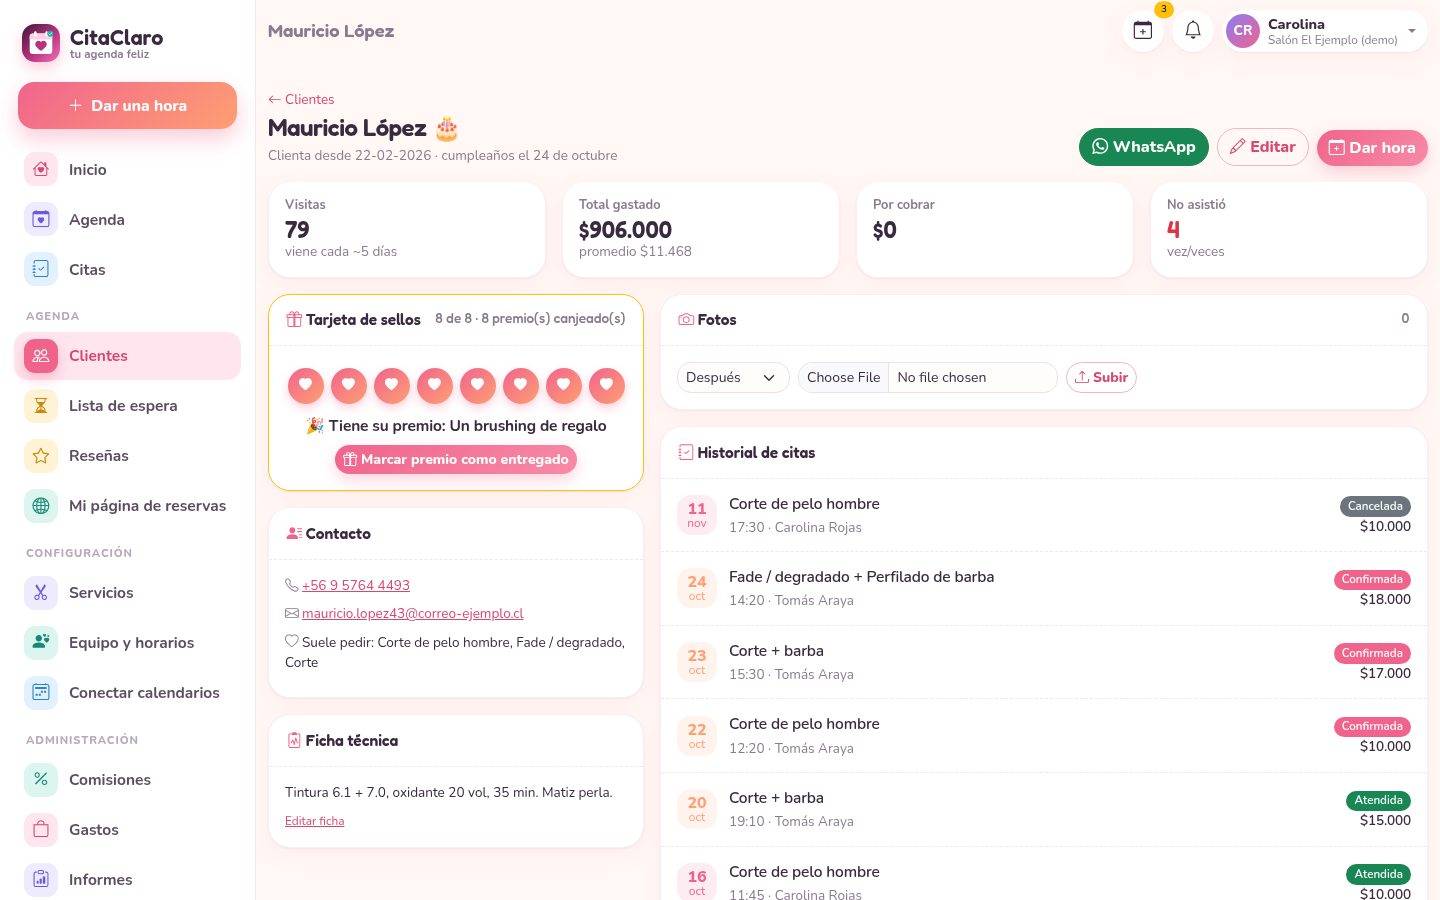Click the 20 oct date badge
Viewport: 1440px width, 900px height.
[697, 809]
